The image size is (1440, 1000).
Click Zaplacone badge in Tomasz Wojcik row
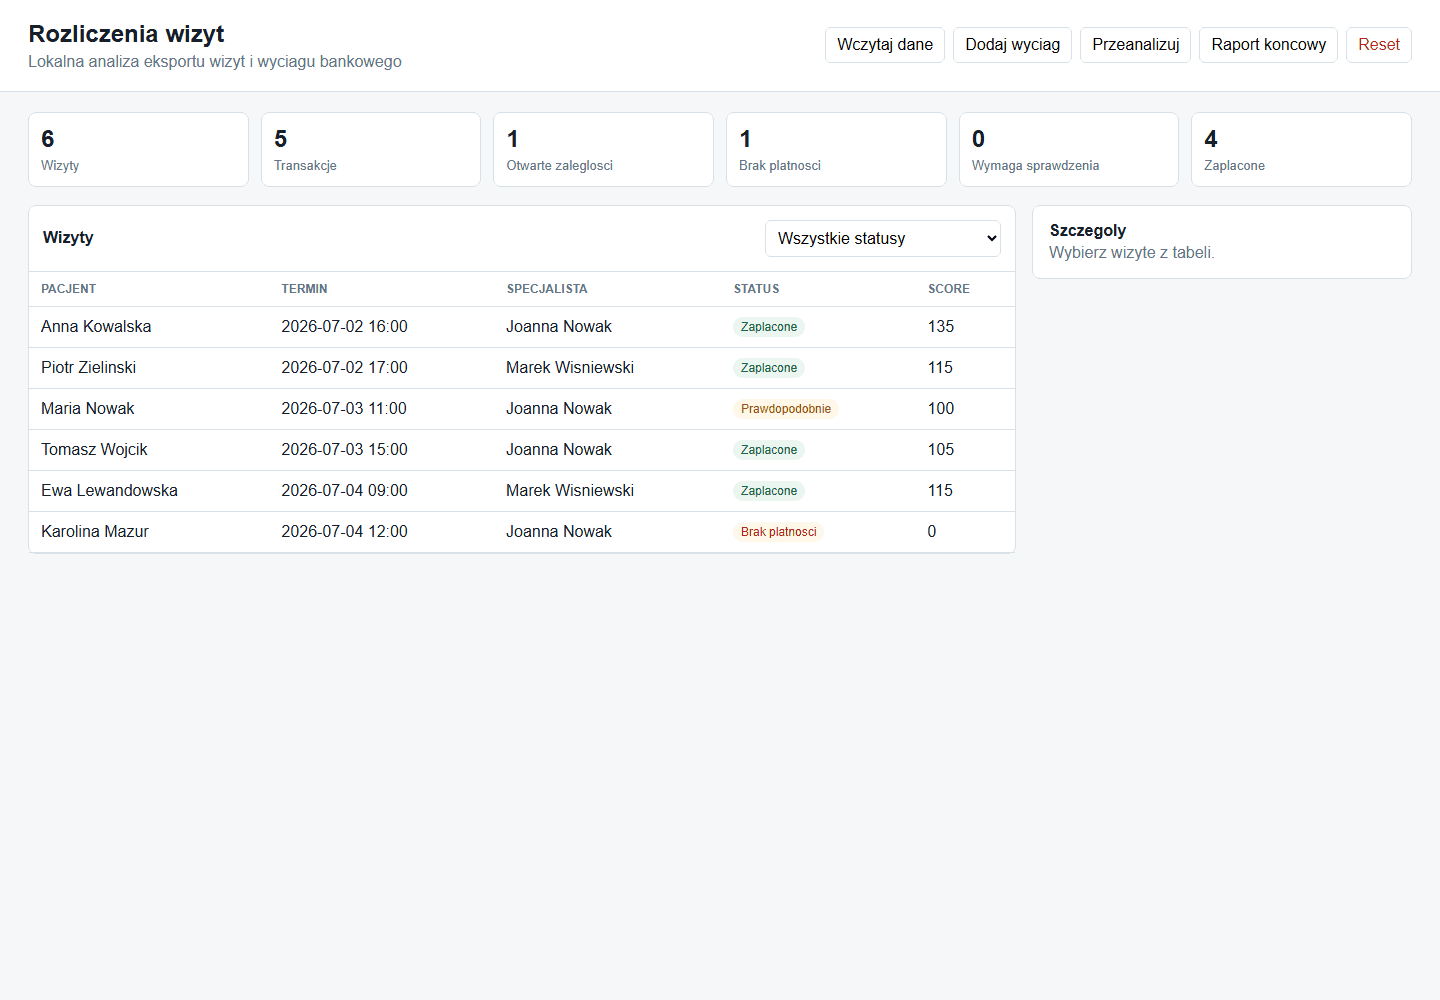(x=769, y=450)
